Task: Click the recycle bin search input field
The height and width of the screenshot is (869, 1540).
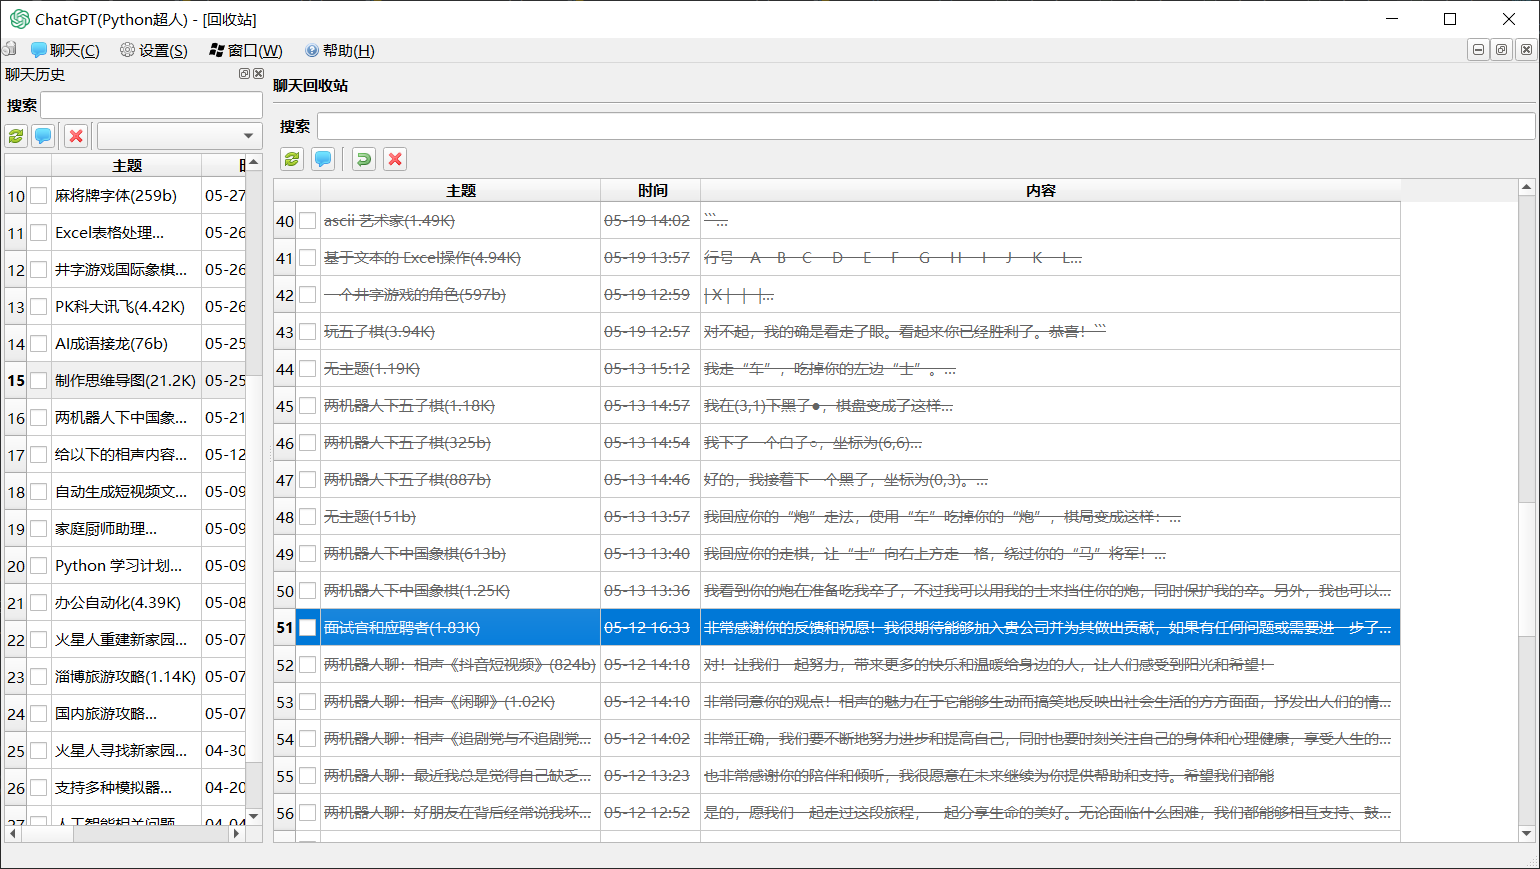Action: (925, 126)
